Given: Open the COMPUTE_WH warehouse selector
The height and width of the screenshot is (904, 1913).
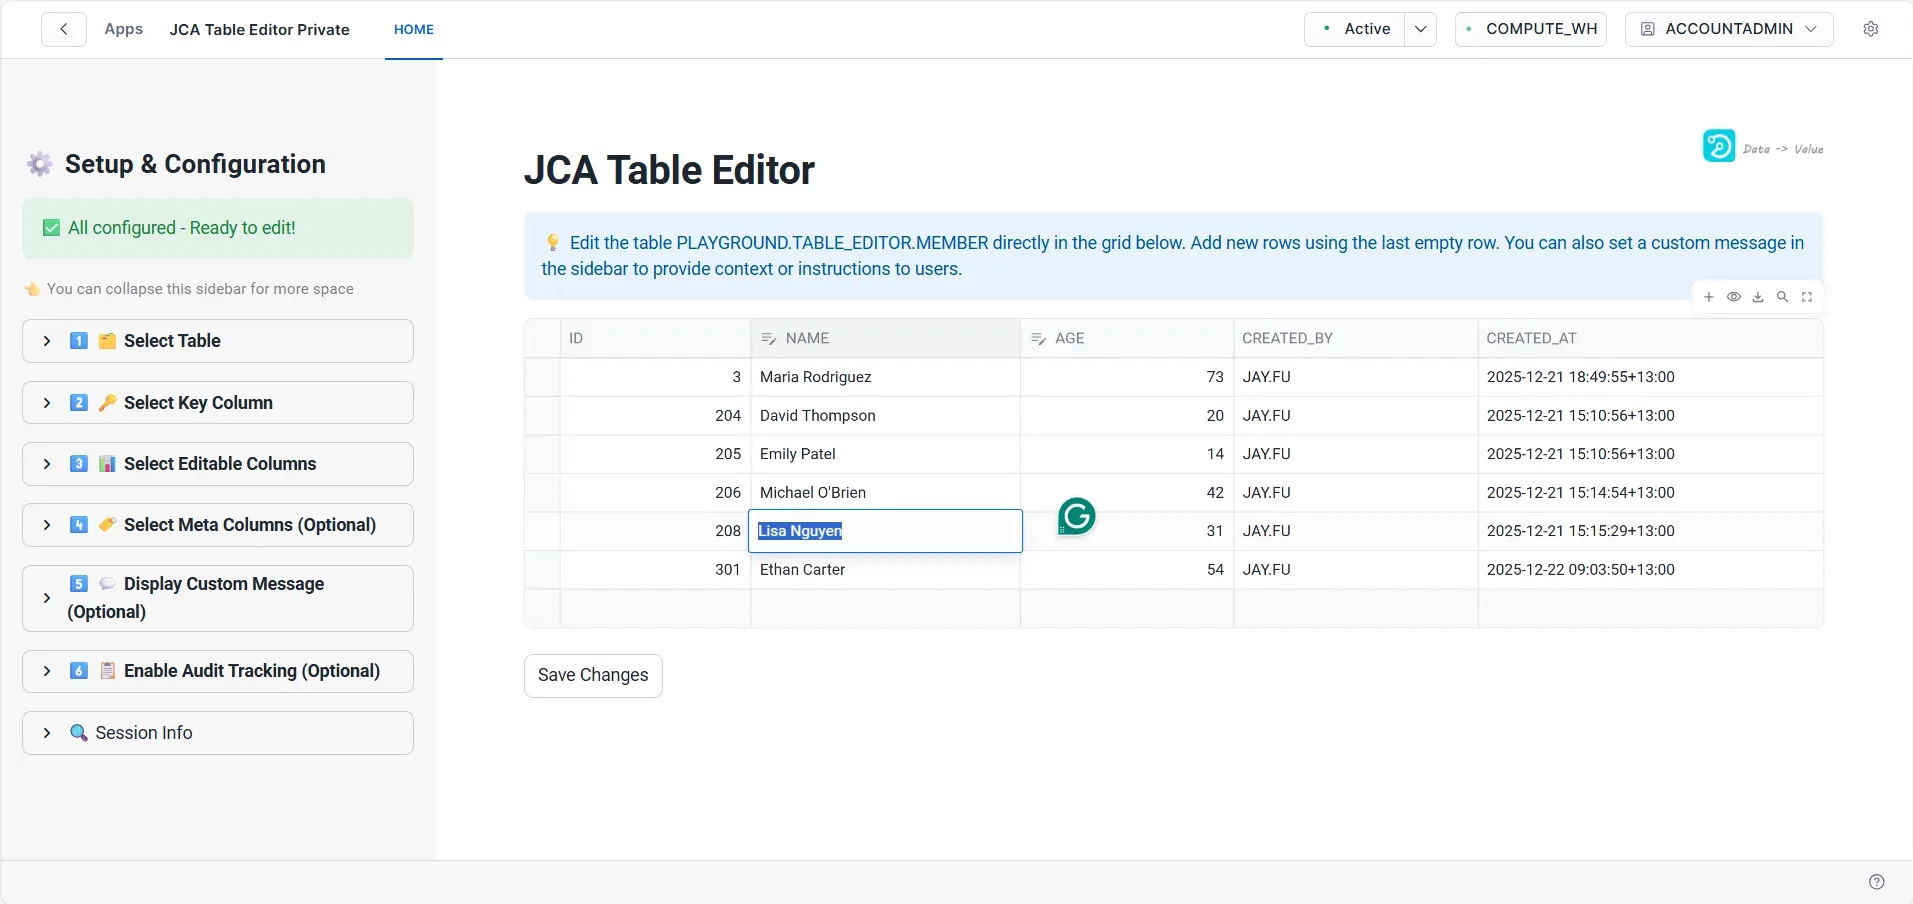Looking at the screenshot, I should (x=1531, y=29).
